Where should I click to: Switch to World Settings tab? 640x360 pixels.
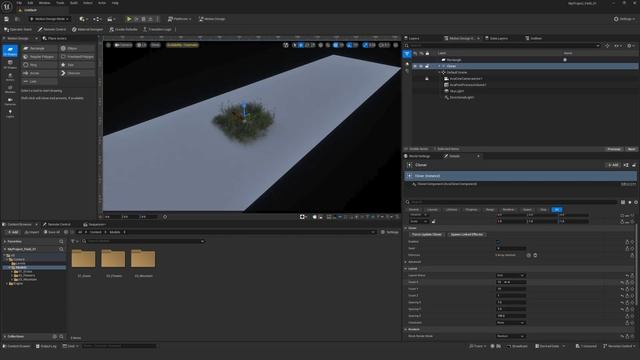click(417, 156)
